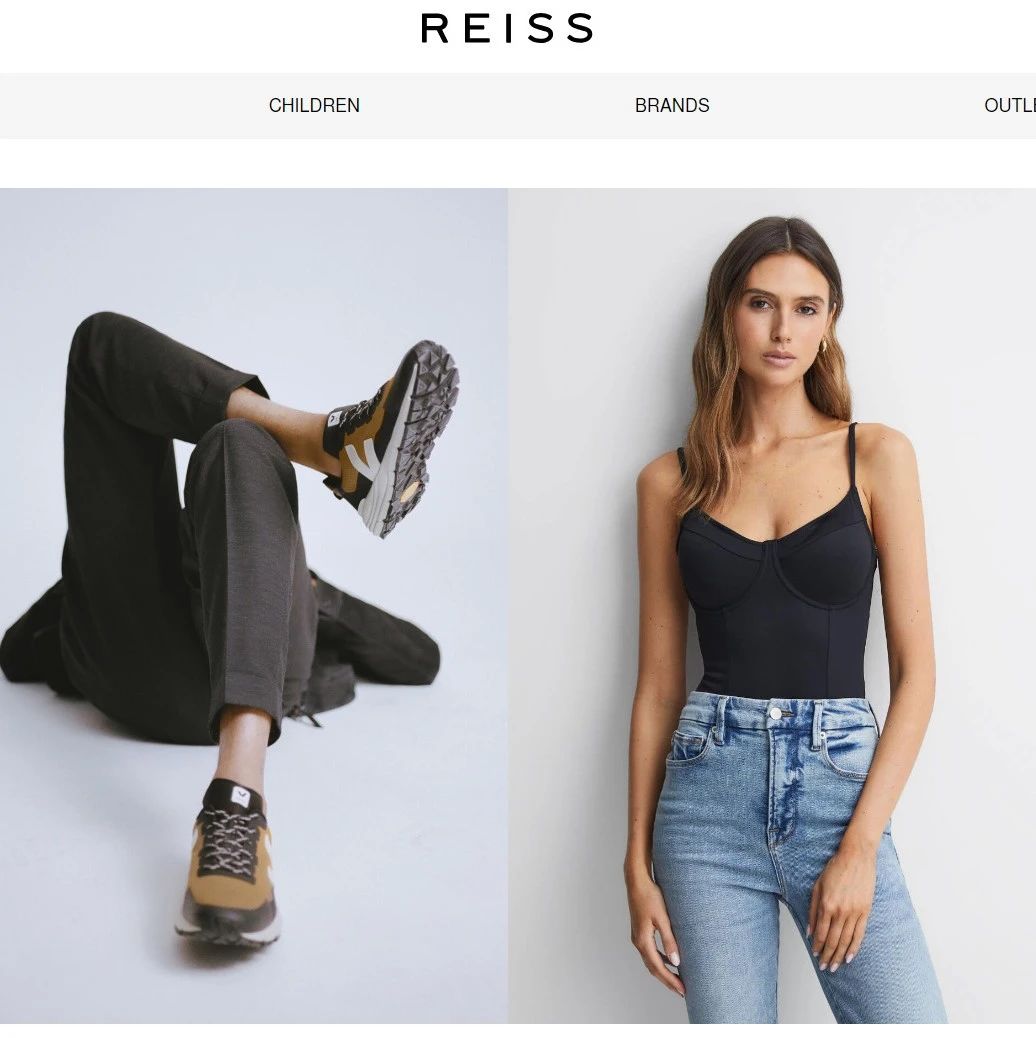This screenshot has width=1036, height=1038.
Task: Go to the OUTLET section
Action: 1010,105
